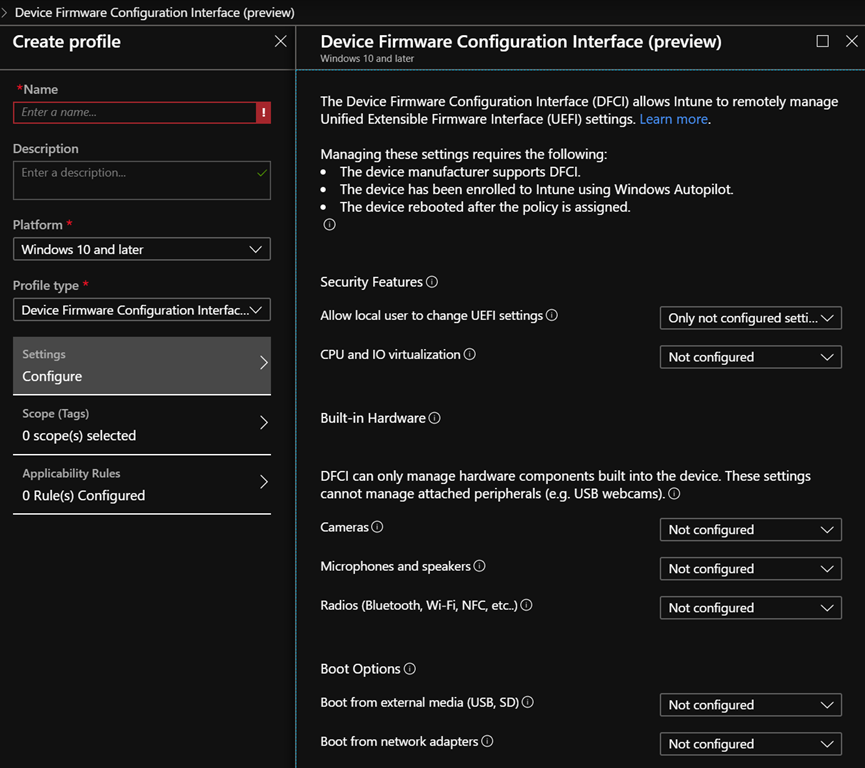Click the red error icon in Name field
865x768 pixels.
click(263, 113)
